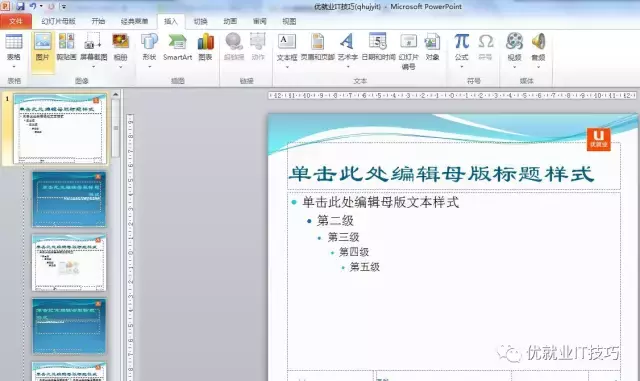
Task: Click the master title placeholder 单击此处编辑母版标题样式
Action: tap(441, 174)
